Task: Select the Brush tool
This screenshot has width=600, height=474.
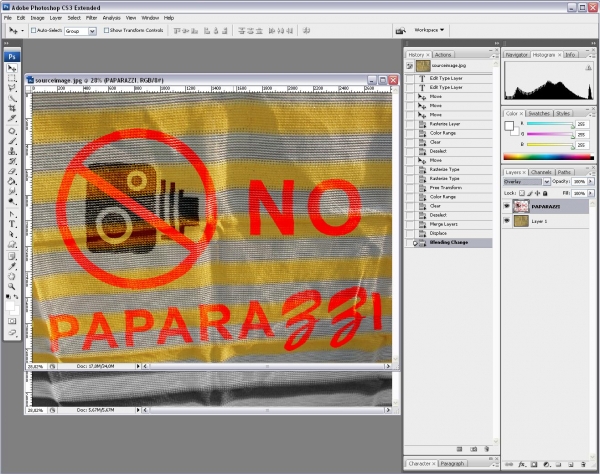Action: pos(12,141)
